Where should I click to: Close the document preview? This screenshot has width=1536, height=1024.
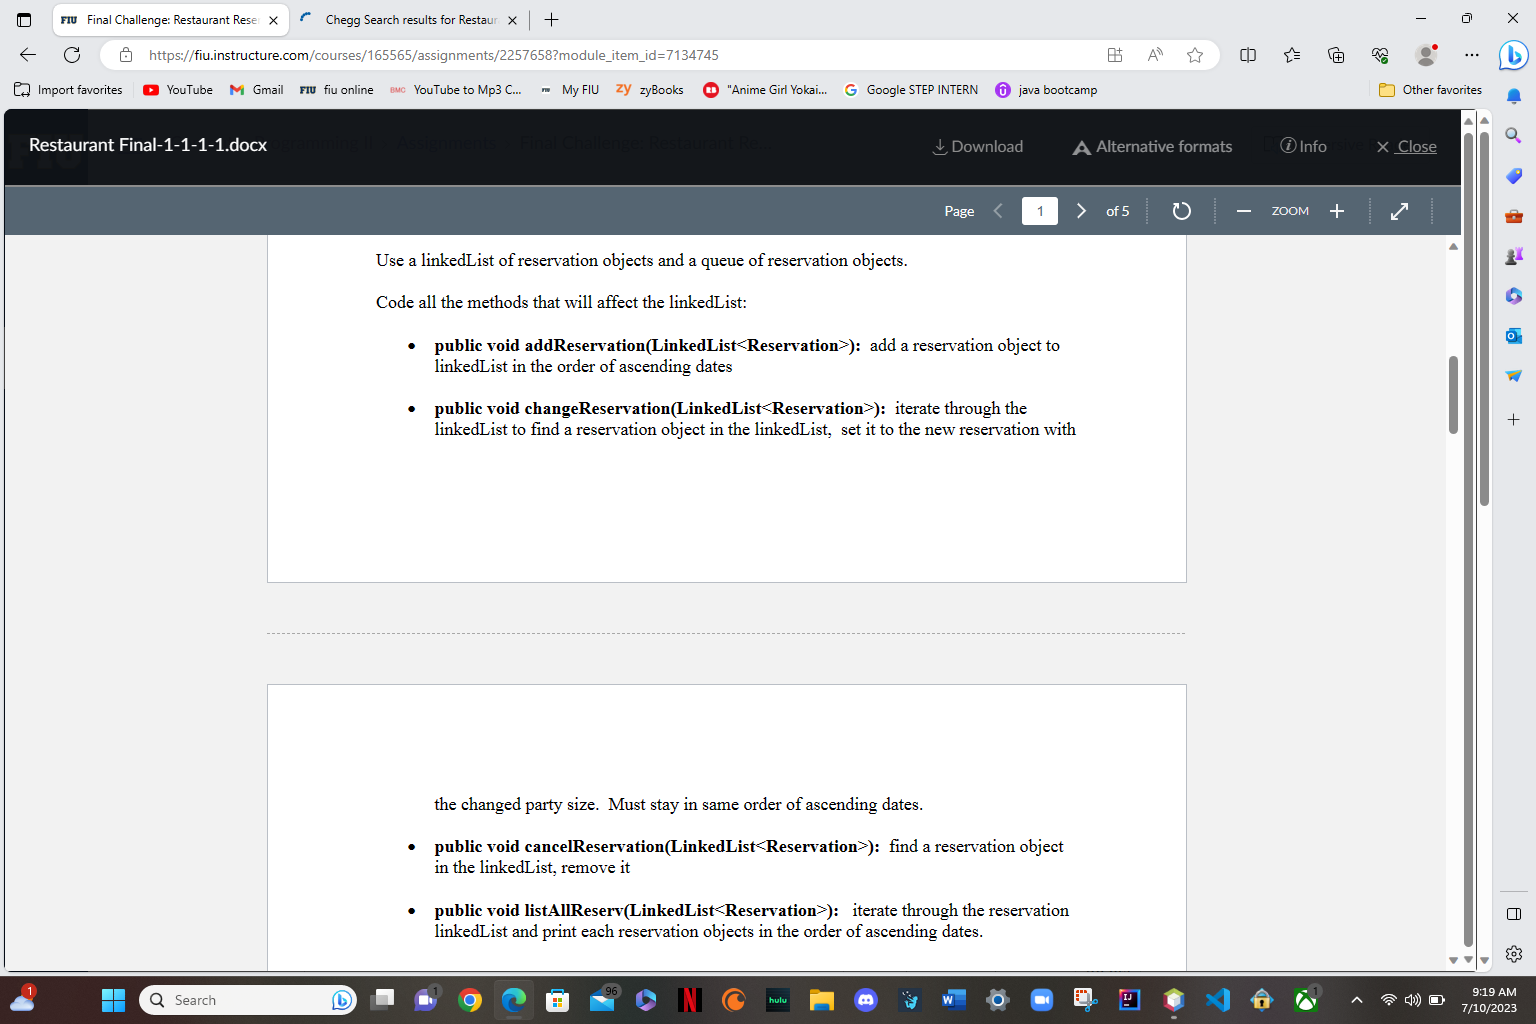tap(1406, 146)
